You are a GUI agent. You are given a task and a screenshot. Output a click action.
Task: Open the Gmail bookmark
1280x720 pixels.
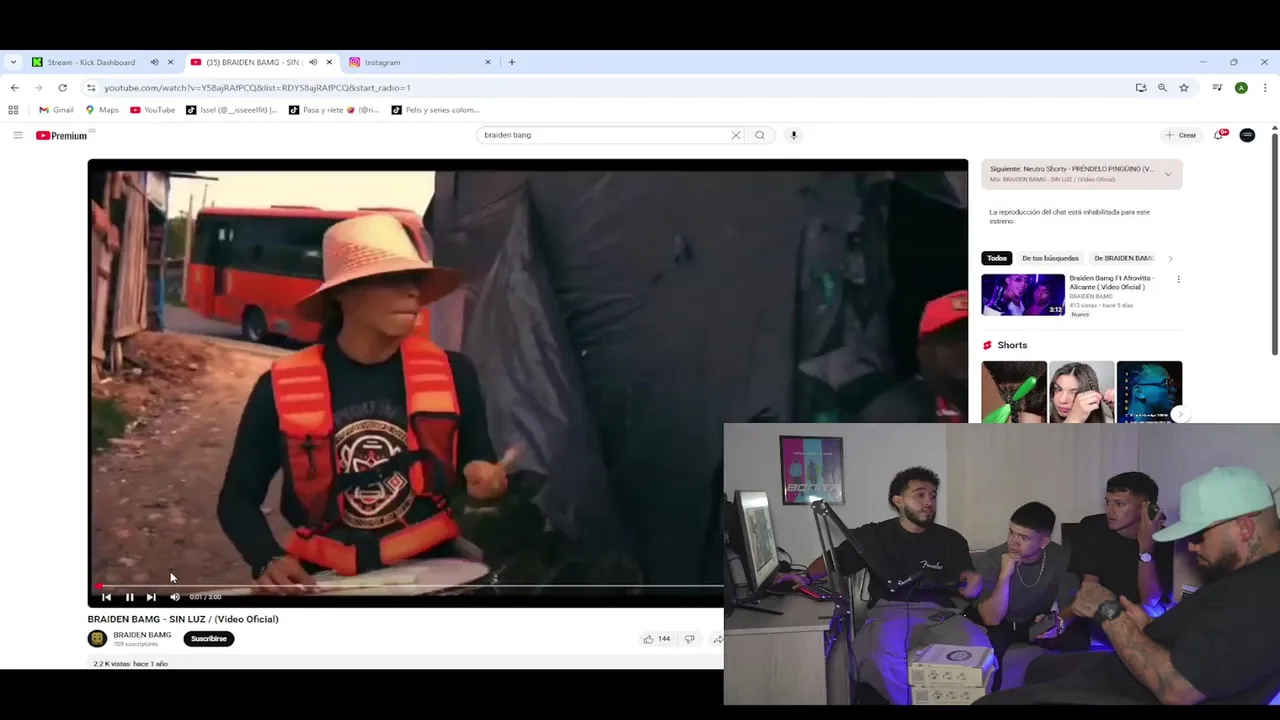tap(56, 110)
